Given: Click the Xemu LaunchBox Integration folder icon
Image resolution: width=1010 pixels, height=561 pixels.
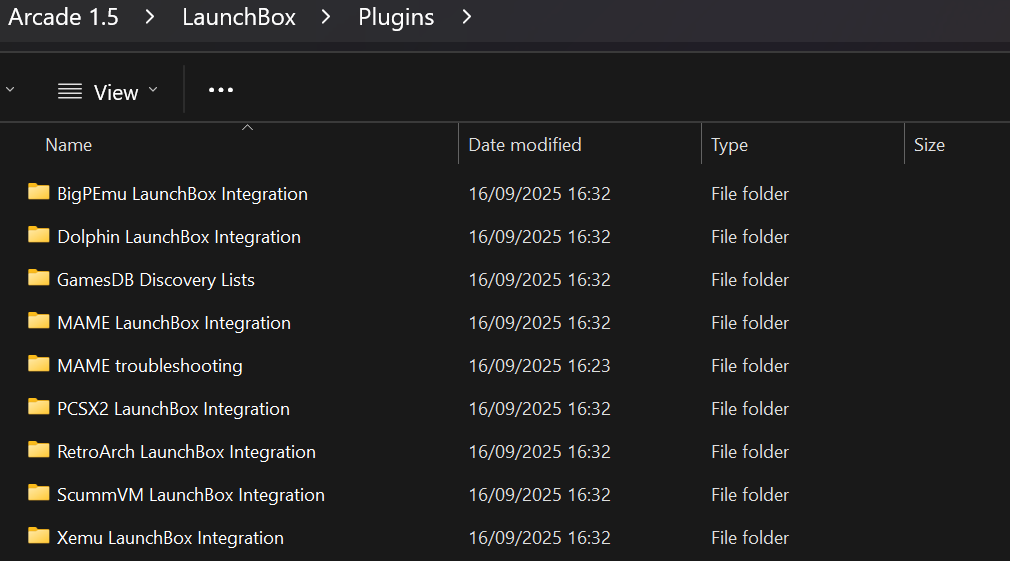Looking at the screenshot, I should click(39, 536).
